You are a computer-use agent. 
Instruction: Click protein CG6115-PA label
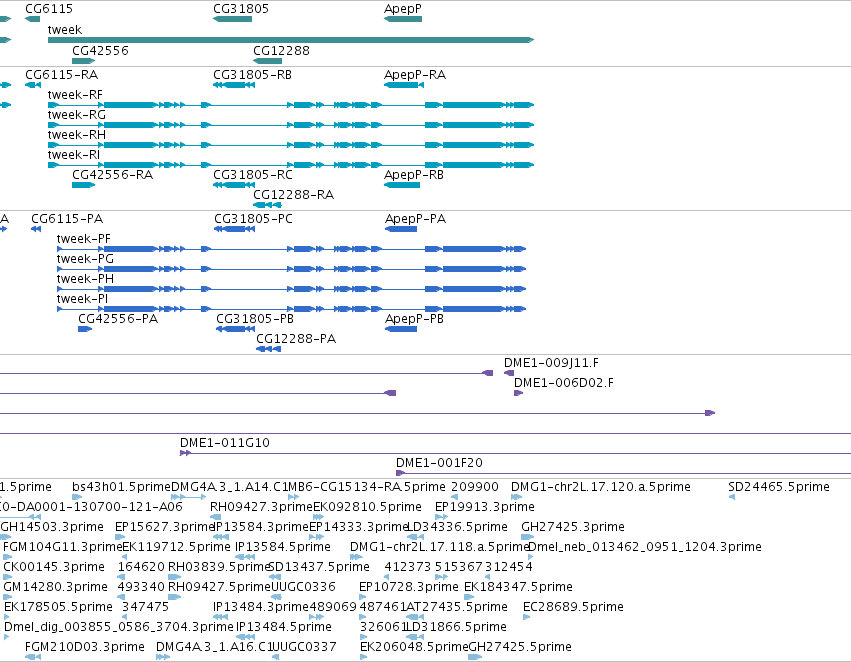[67, 219]
